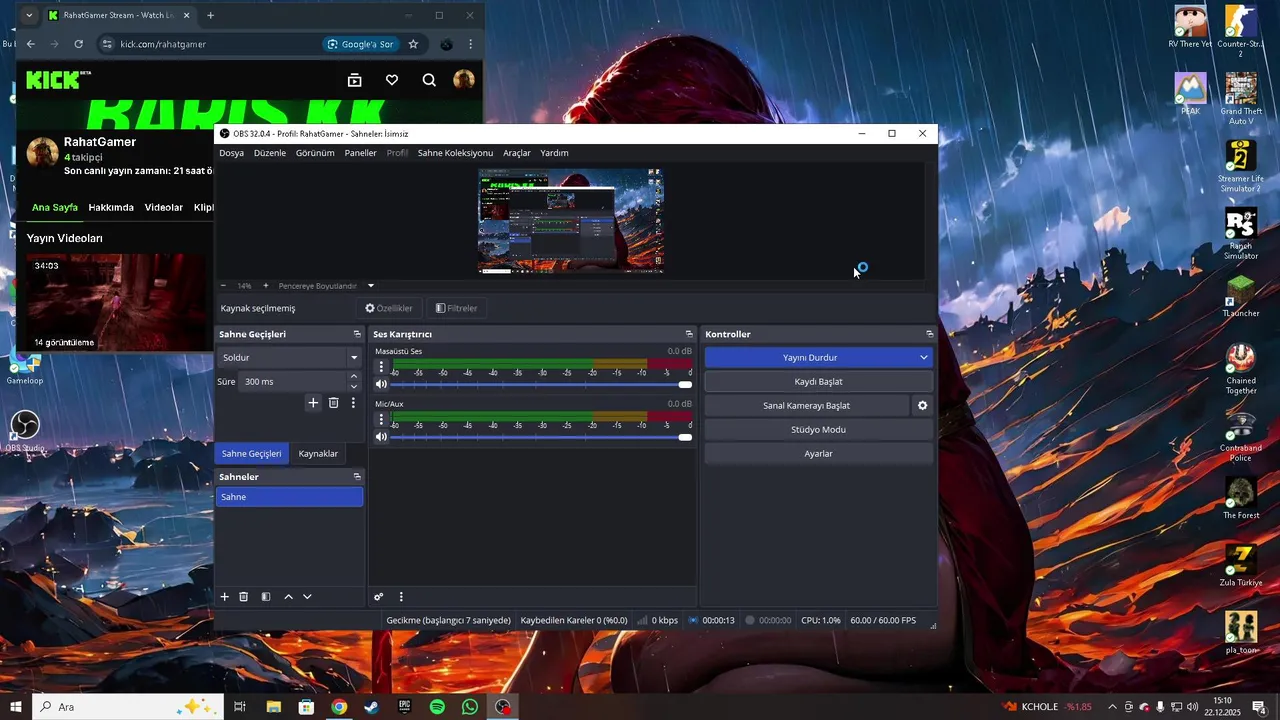The image size is (1280, 720).
Task: Increase Süre duration with up stepper
Action: pyautogui.click(x=354, y=377)
